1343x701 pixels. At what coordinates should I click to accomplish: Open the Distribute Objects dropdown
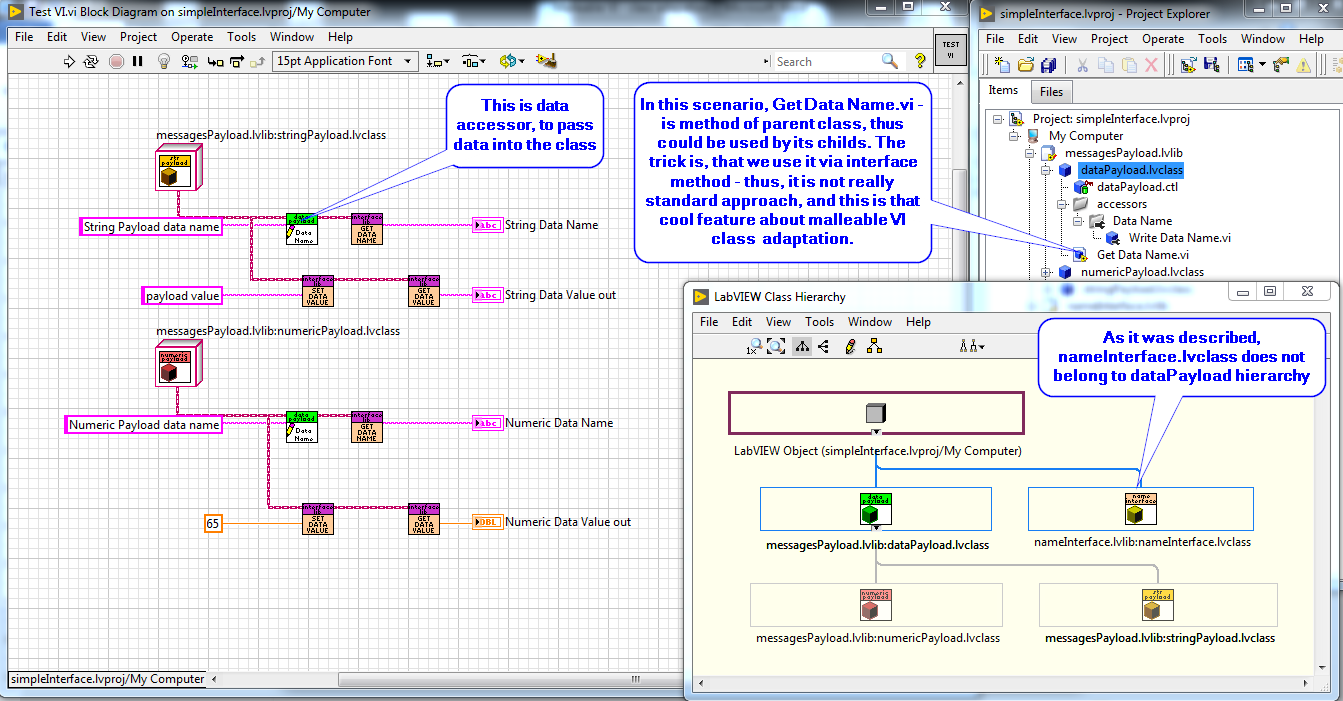pyautogui.click(x=473, y=62)
